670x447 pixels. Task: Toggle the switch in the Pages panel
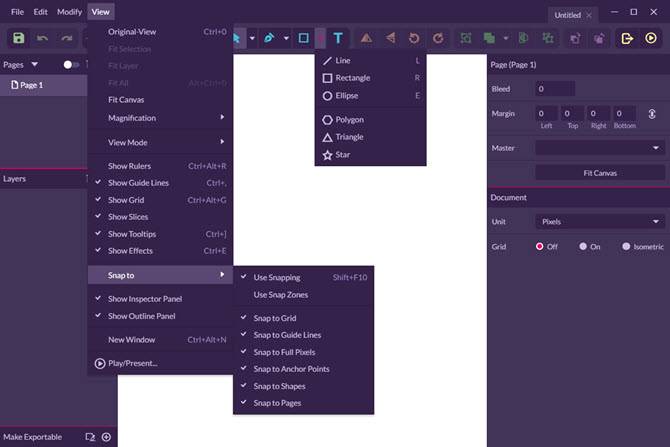tap(71, 65)
